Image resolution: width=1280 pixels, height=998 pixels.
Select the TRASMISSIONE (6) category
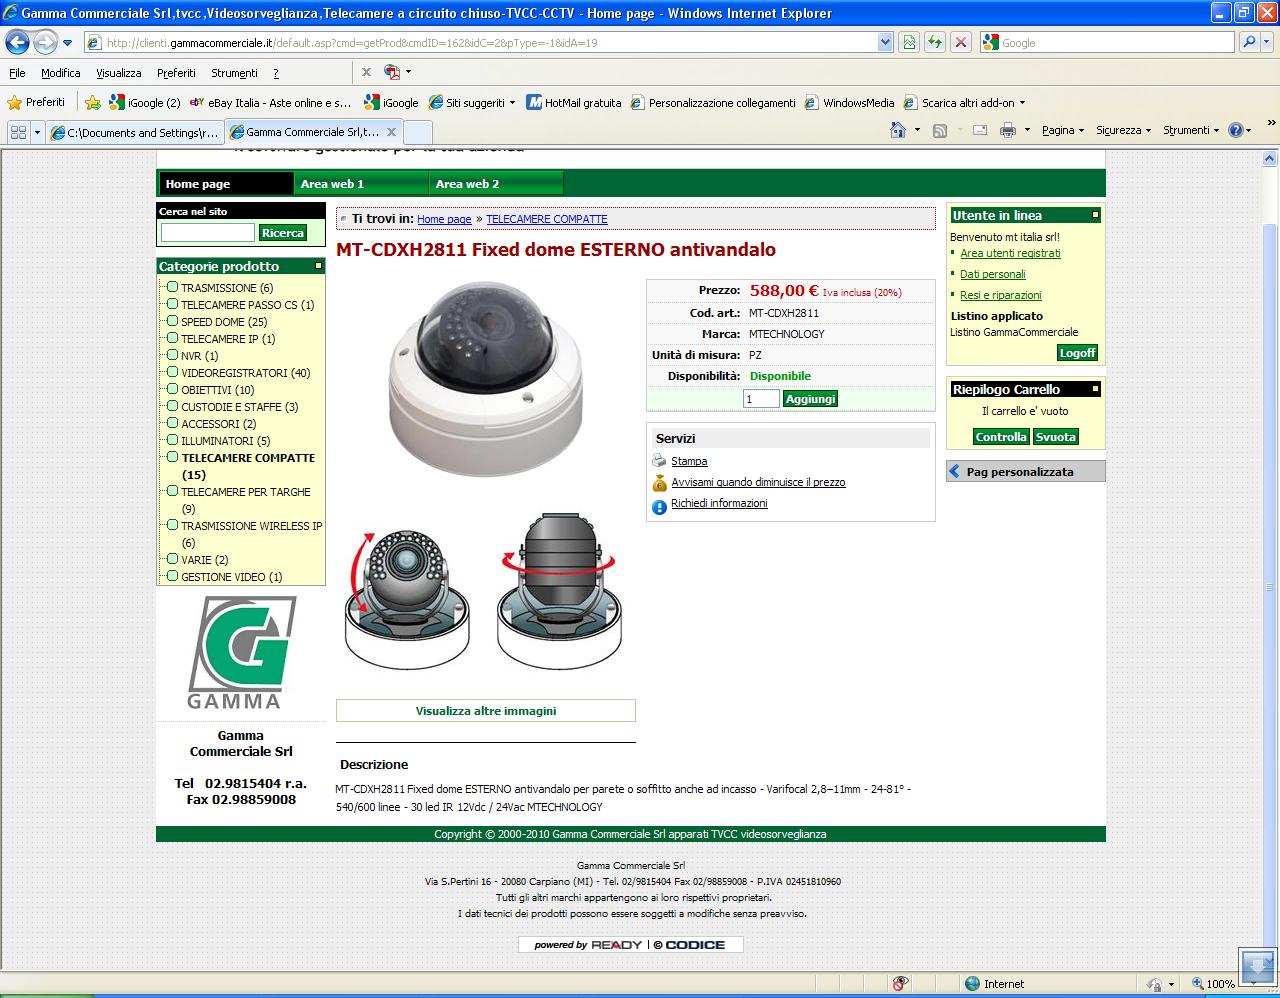tap(226, 288)
